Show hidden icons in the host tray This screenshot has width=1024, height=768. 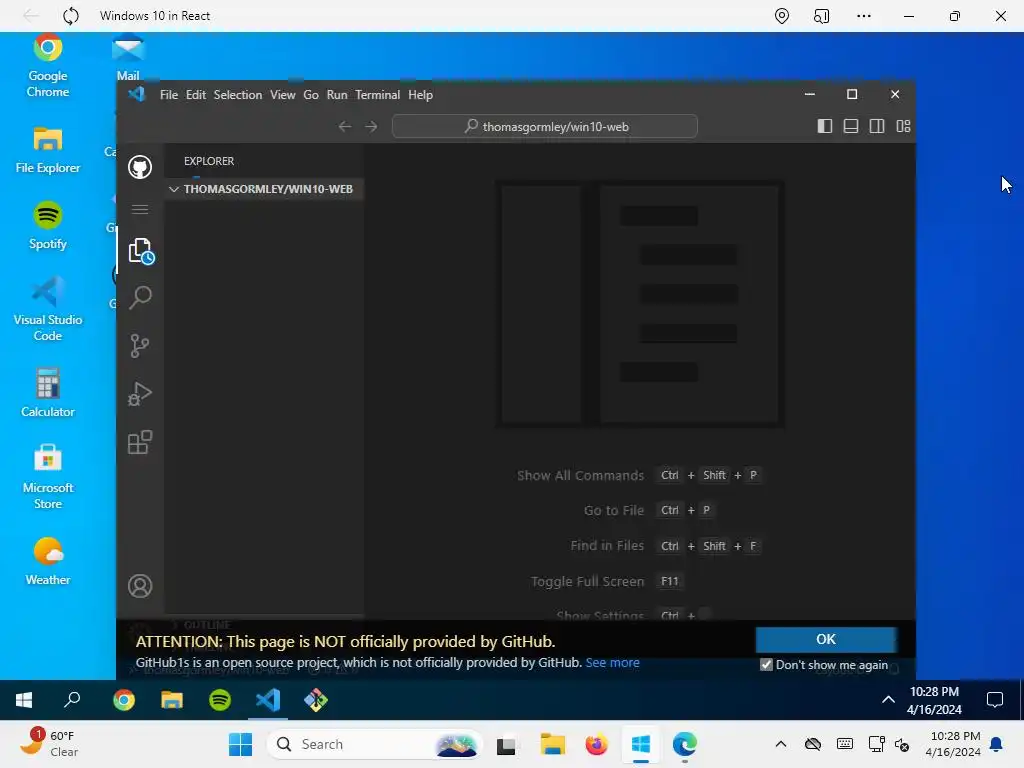pos(780,744)
